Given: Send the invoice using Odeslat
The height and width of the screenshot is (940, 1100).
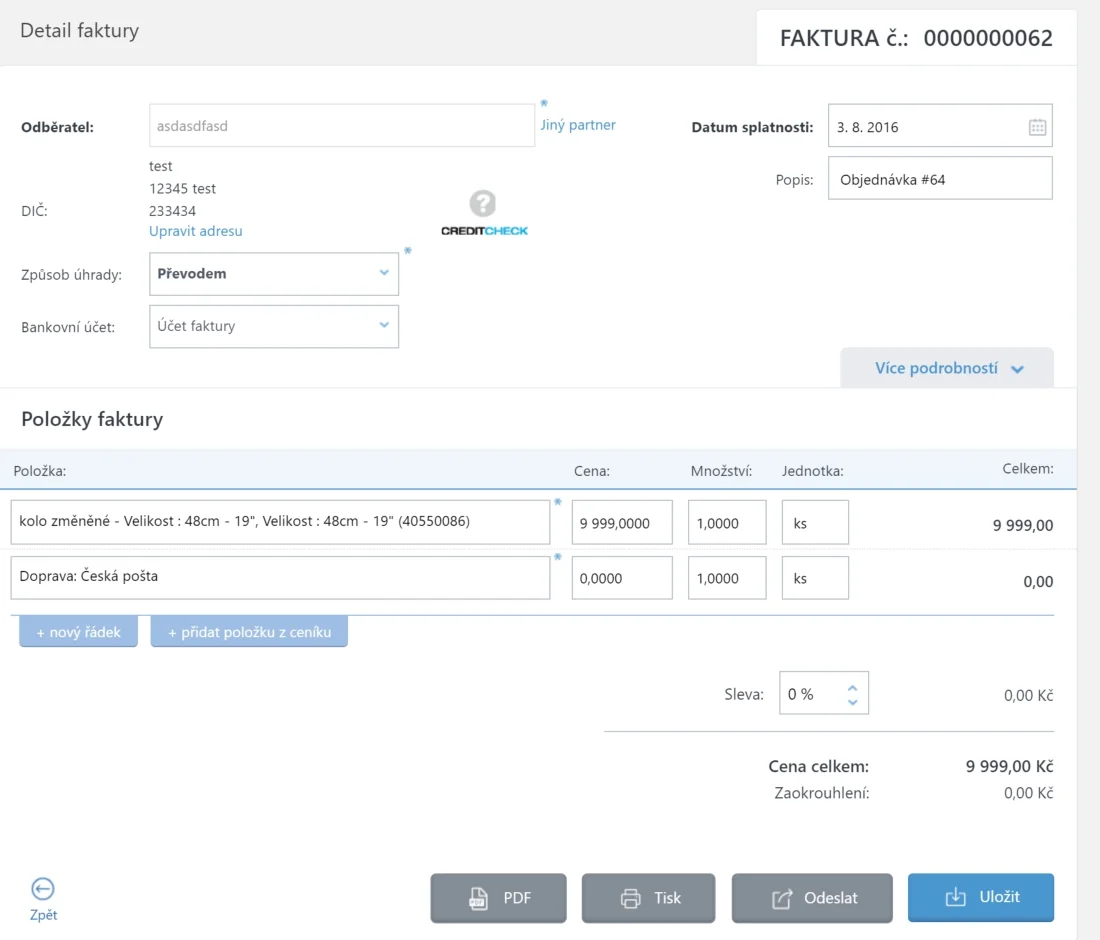Looking at the screenshot, I should (x=812, y=898).
